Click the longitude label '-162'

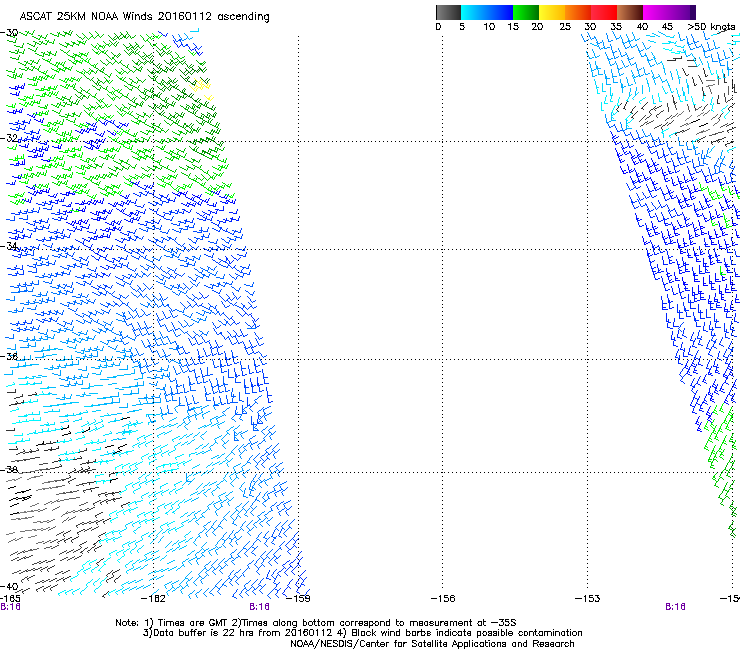[153, 598]
